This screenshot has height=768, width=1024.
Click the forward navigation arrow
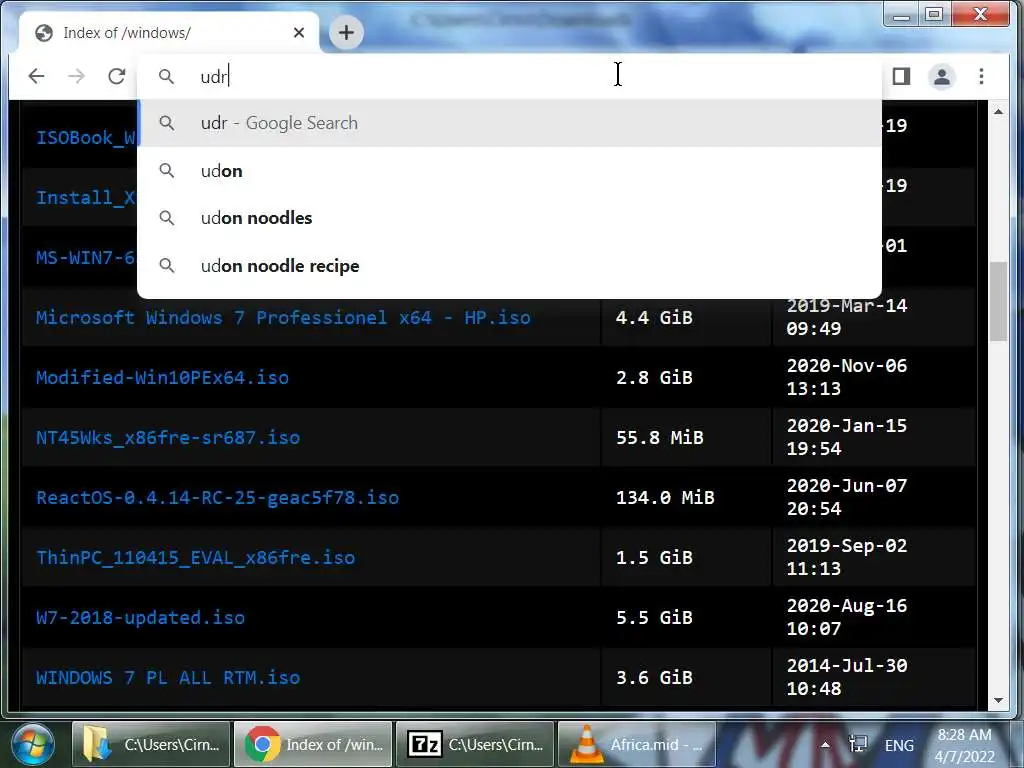point(76,76)
